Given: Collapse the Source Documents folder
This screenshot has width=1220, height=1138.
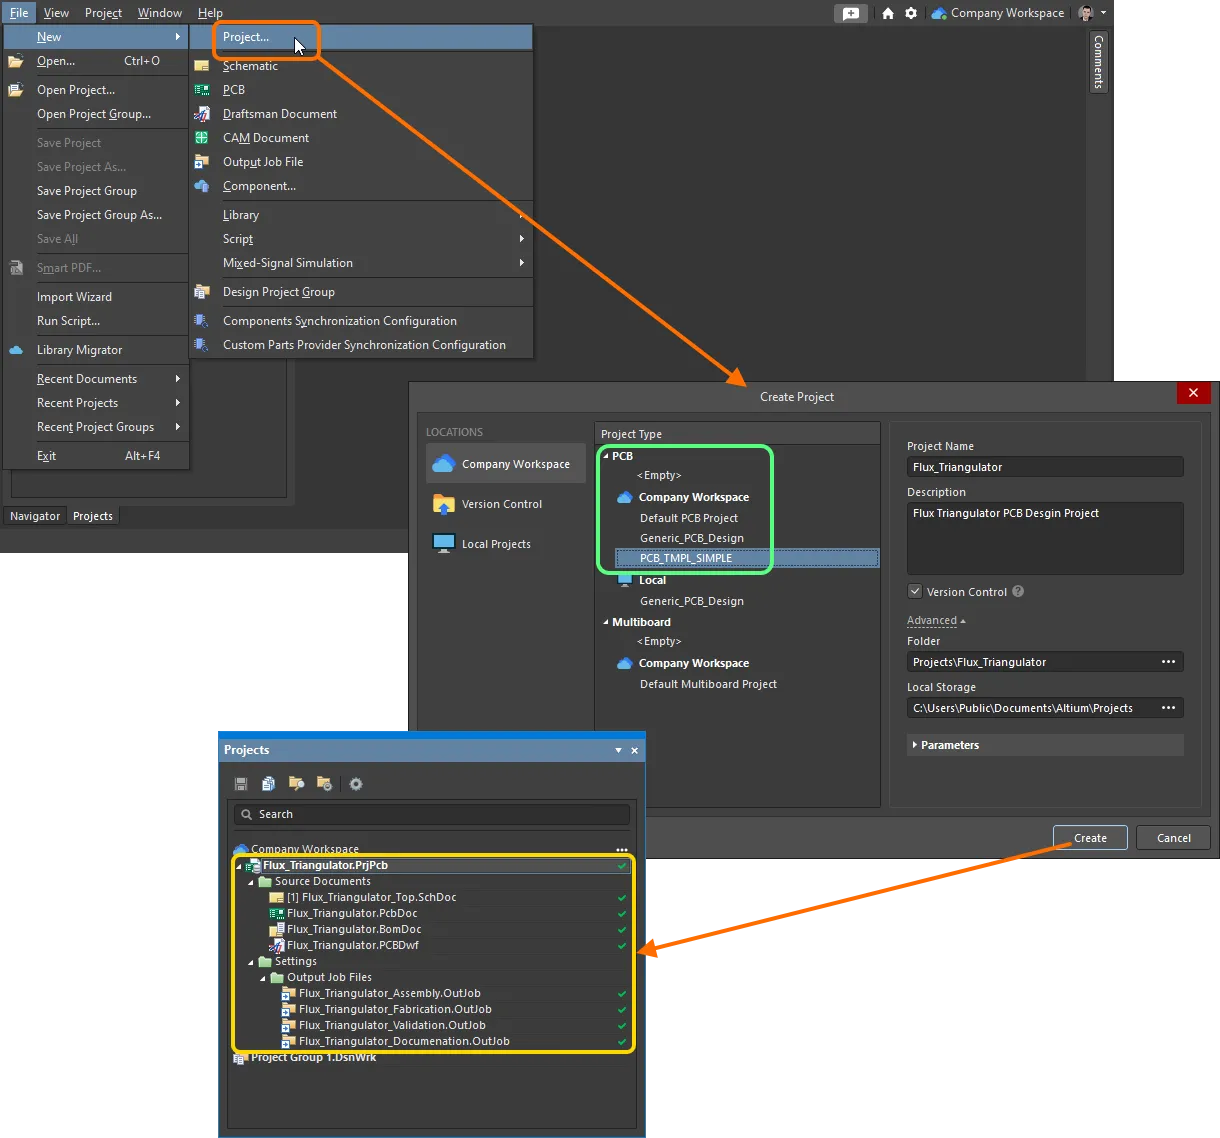Looking at the screenshot, I should click(x=251, y=882).
